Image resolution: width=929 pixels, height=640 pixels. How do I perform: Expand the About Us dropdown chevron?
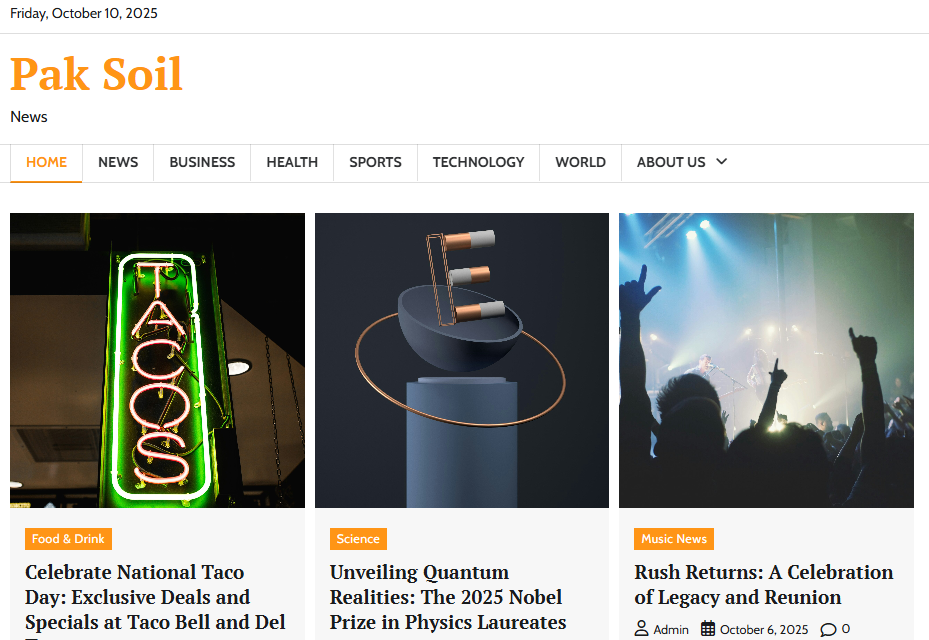[721, 161]
